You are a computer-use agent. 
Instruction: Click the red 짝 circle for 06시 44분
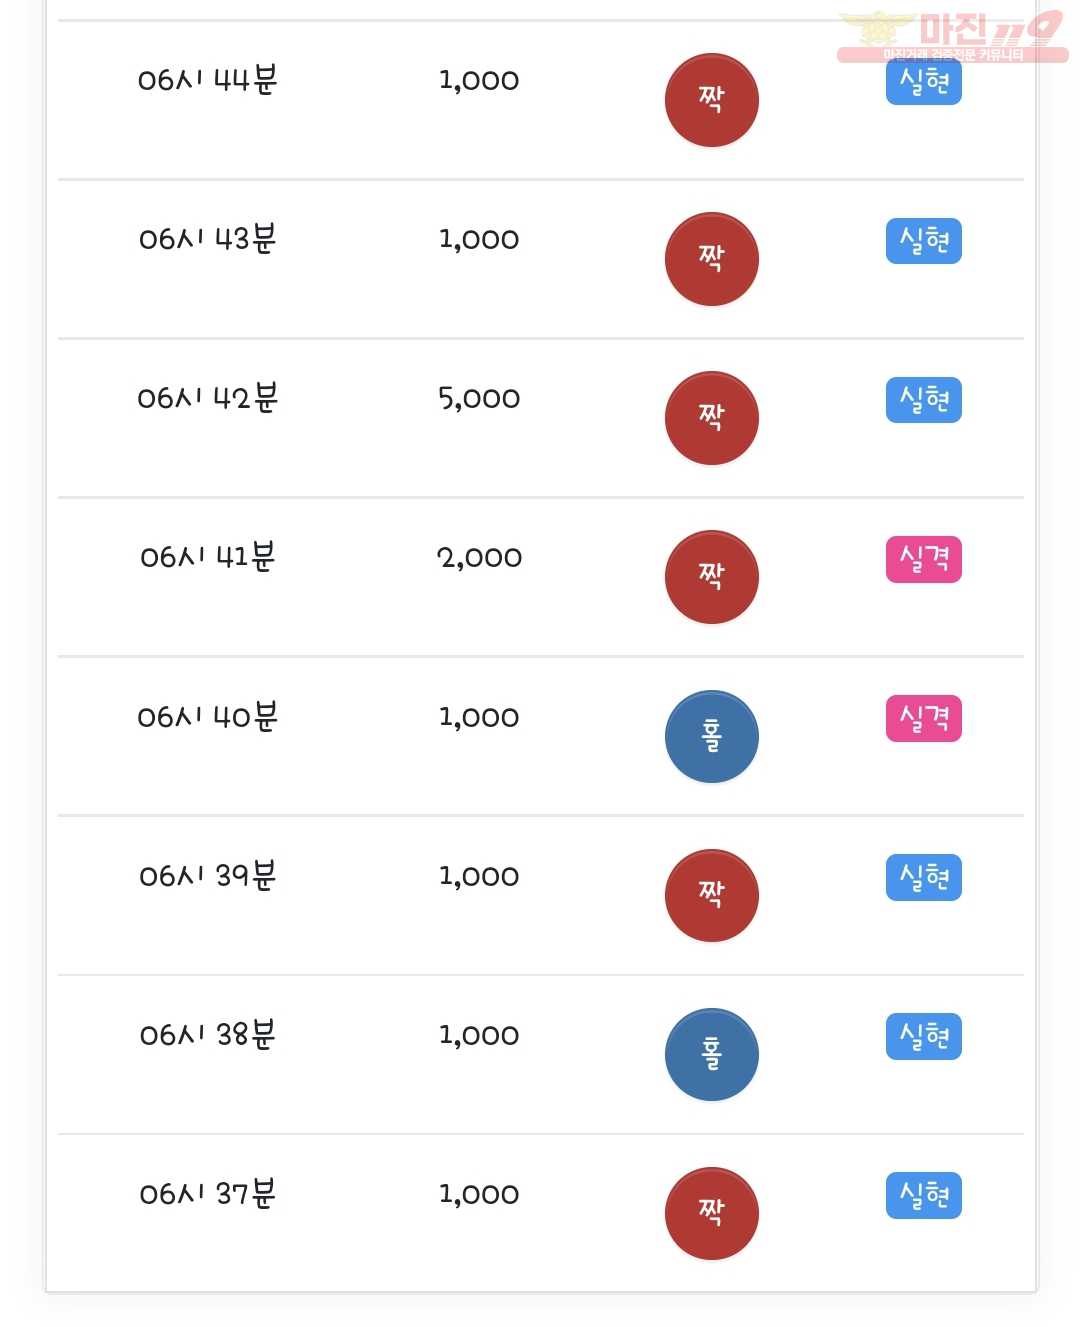[712, 100]
